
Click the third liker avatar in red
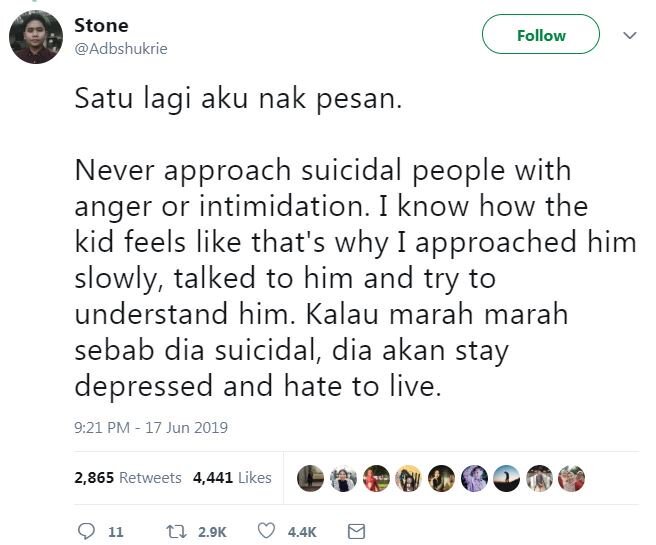click(x=376, y=478)
